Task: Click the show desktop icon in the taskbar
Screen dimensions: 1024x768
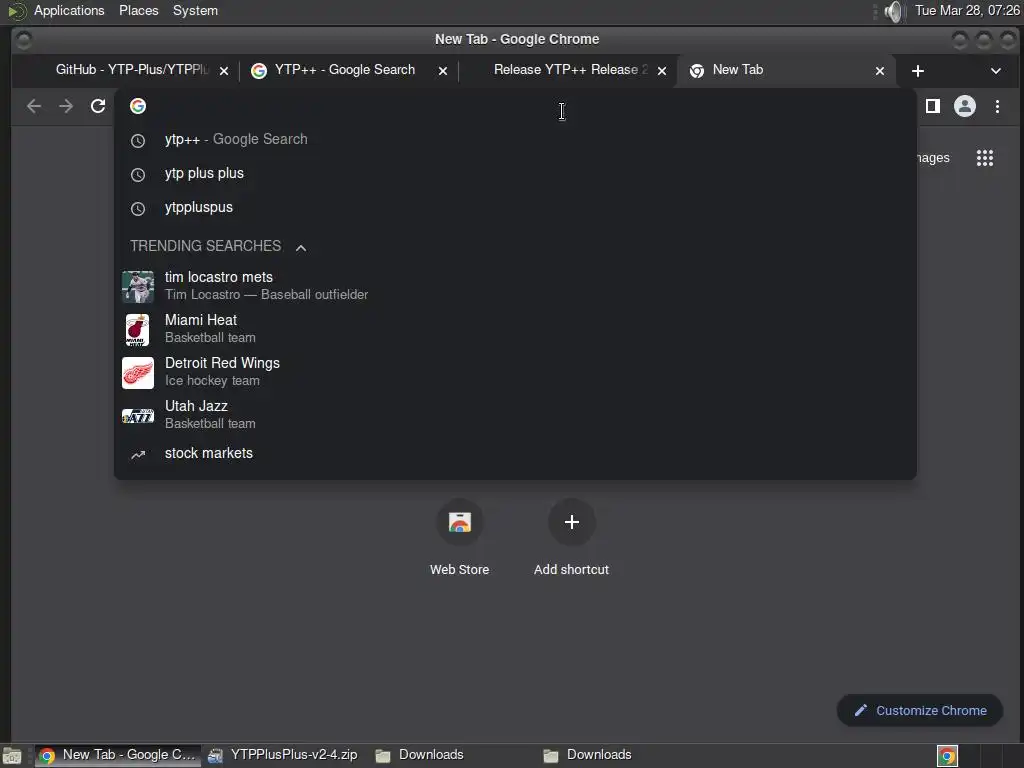Action: [12, 756]
